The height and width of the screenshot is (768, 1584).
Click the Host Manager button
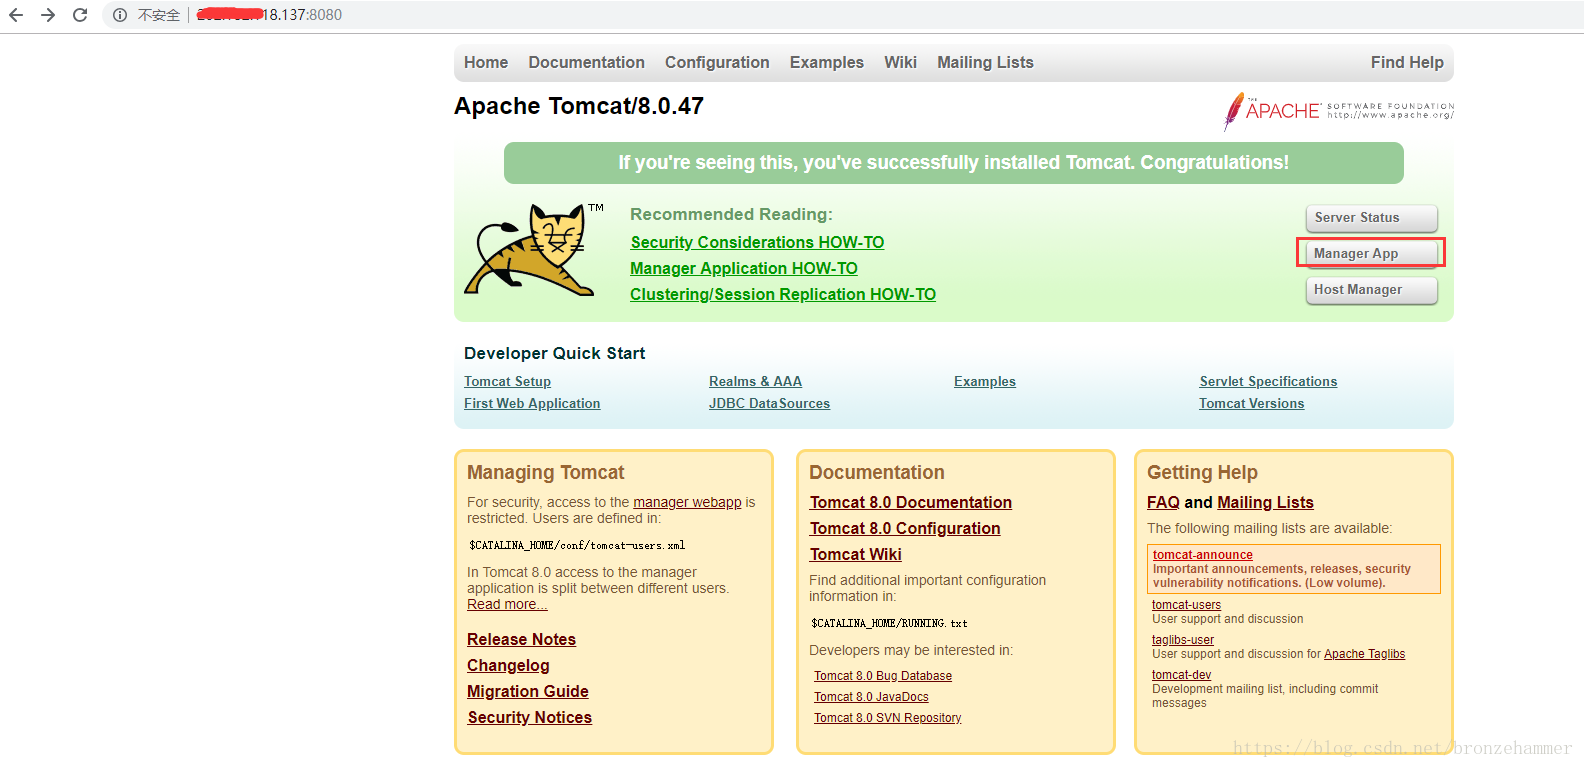tap(1371, 290)
